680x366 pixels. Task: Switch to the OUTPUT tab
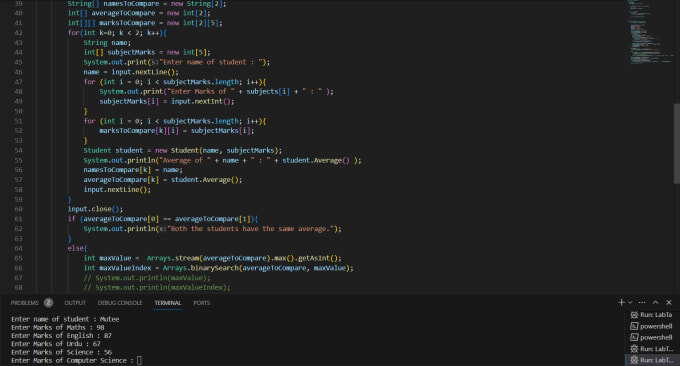[x=75, y=303]
